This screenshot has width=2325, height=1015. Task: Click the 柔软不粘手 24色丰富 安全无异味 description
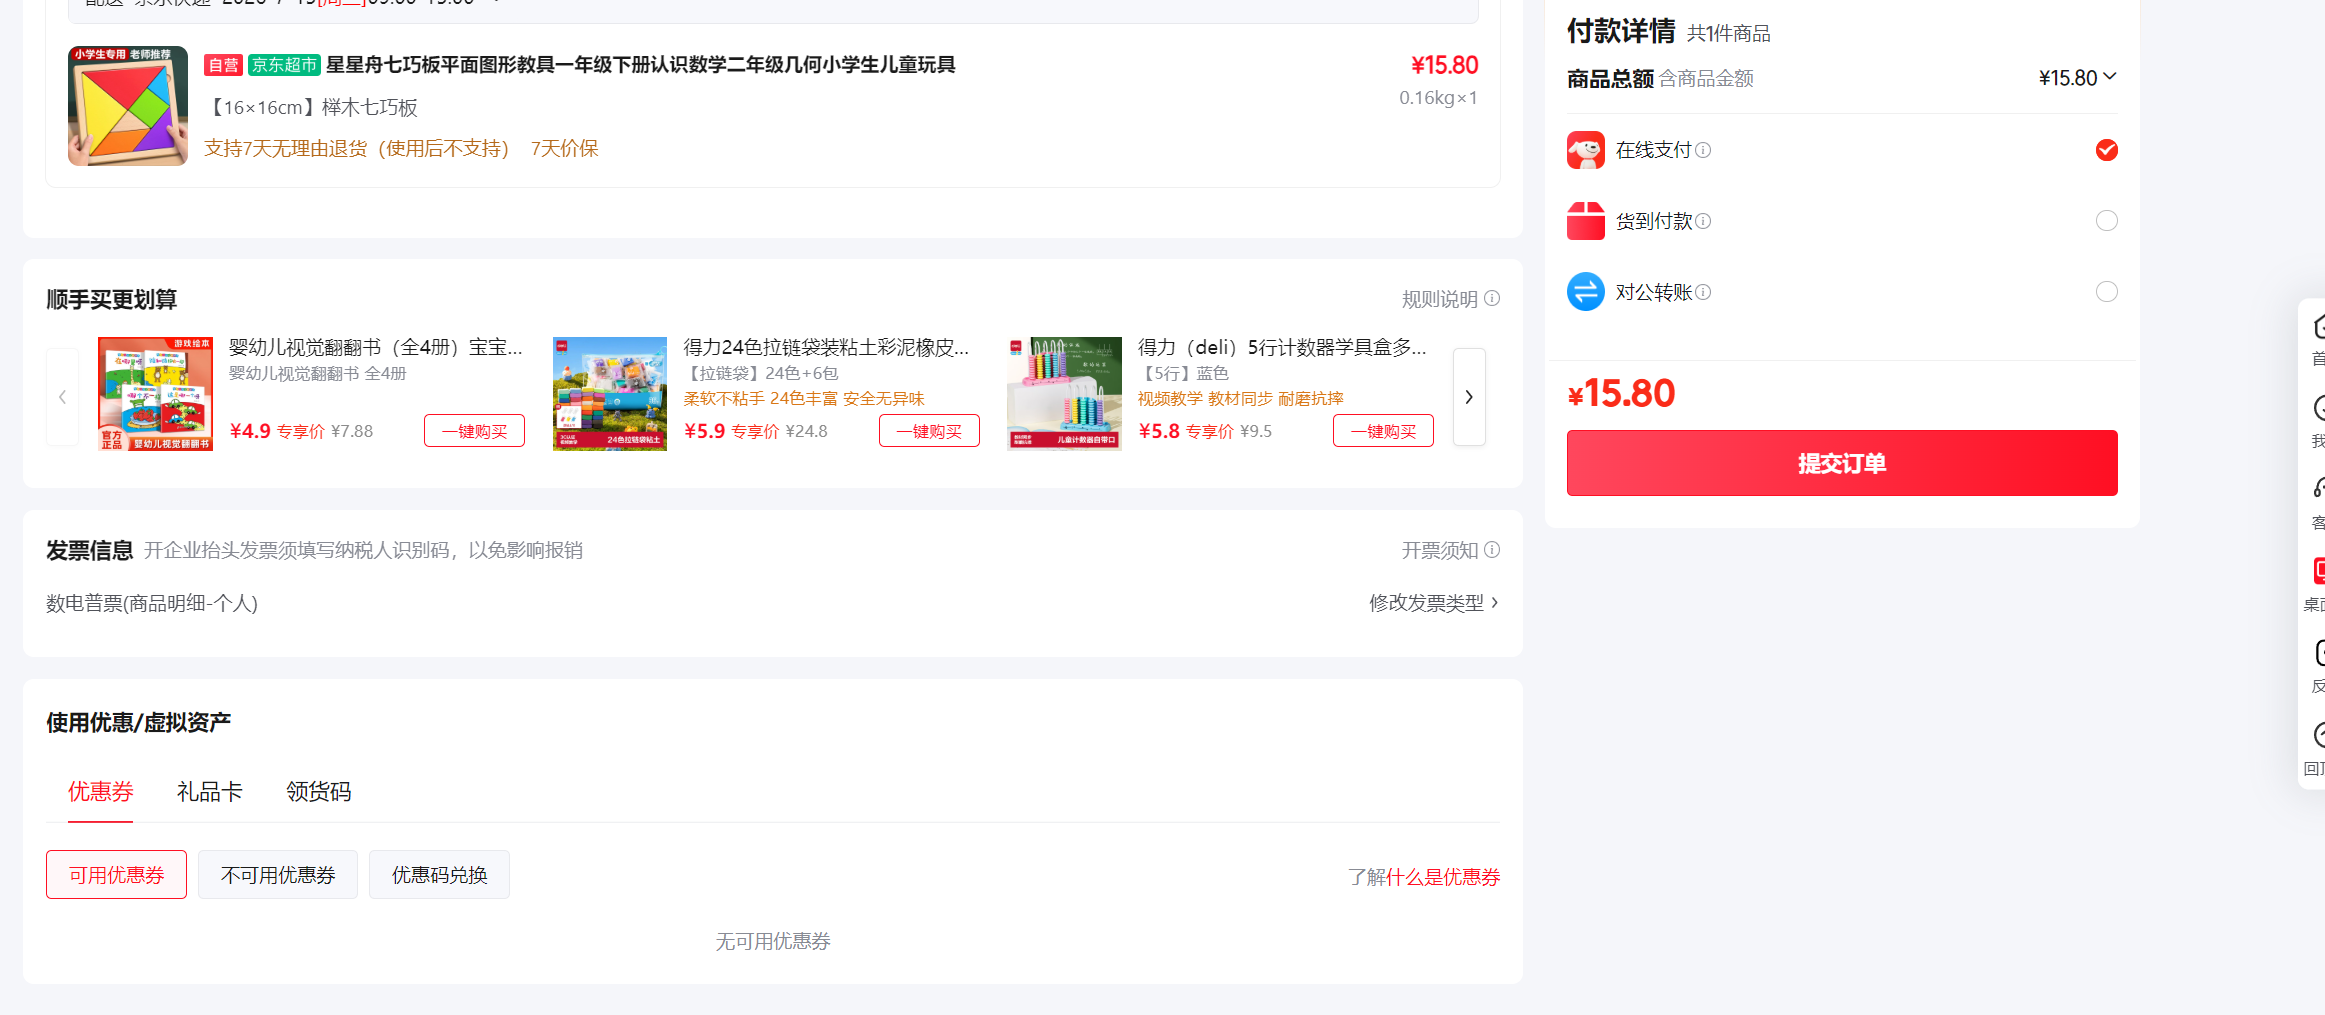click(804, 399)
